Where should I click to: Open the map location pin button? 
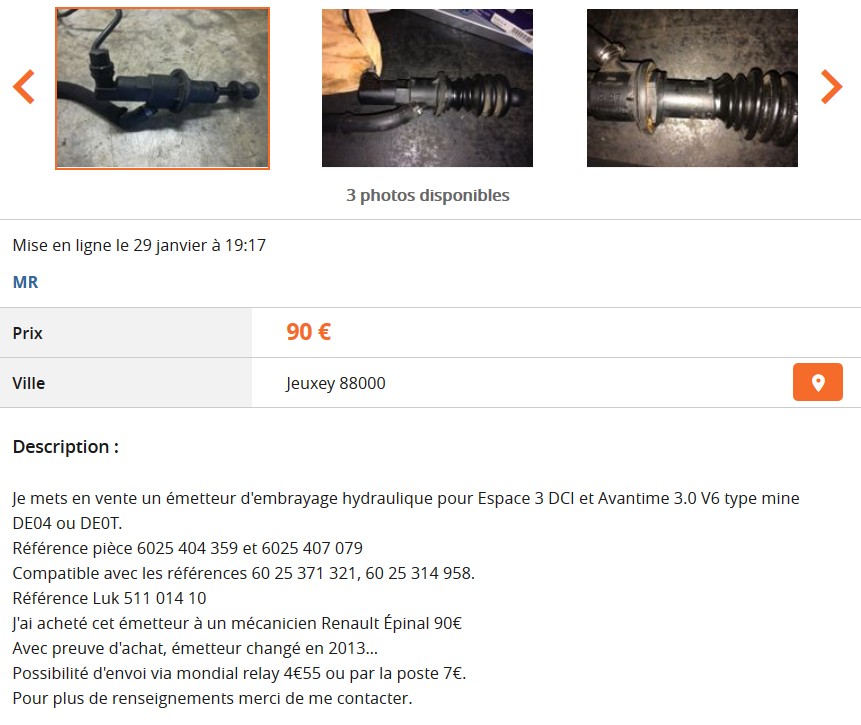tap(817, 382)
